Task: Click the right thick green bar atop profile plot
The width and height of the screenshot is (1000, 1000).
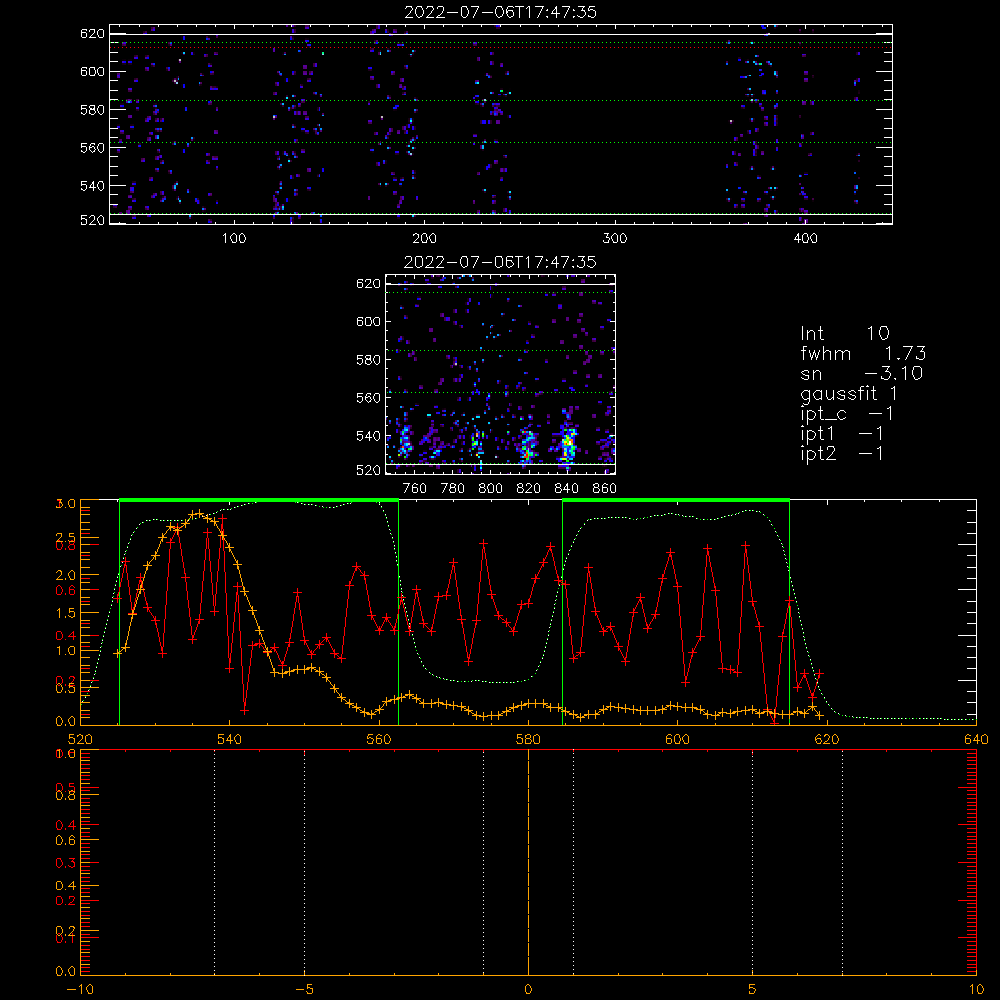Action: tap(676, 501)
